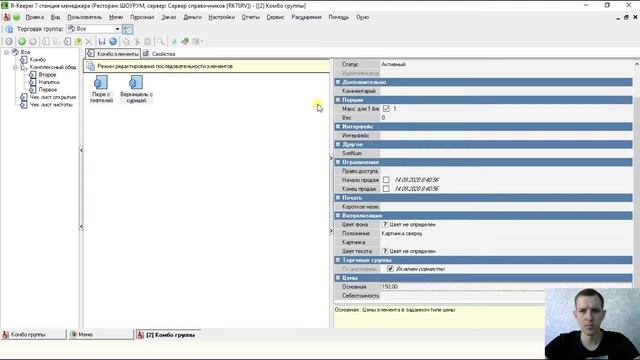The image size is (640, 360).
Task: Click the view-mode button beside Торговая группа dropdown
Action: [128, 29]
